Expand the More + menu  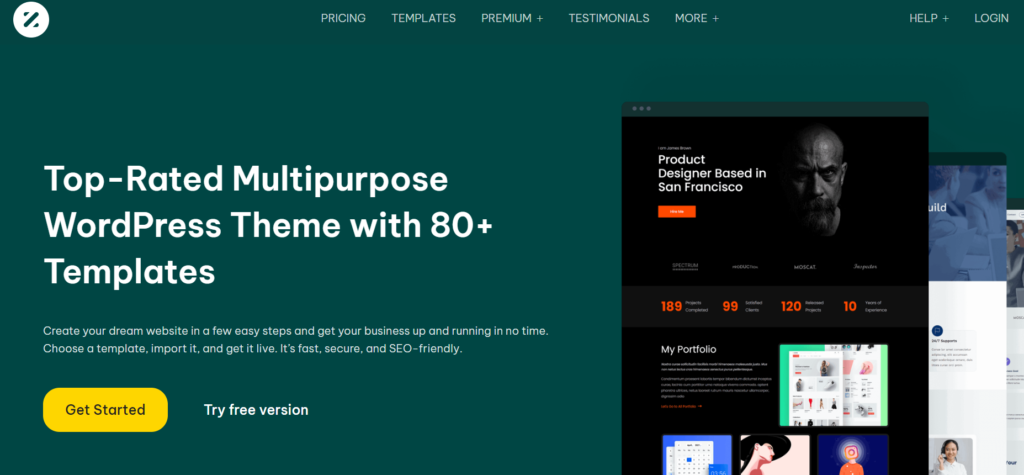[697, 18]
